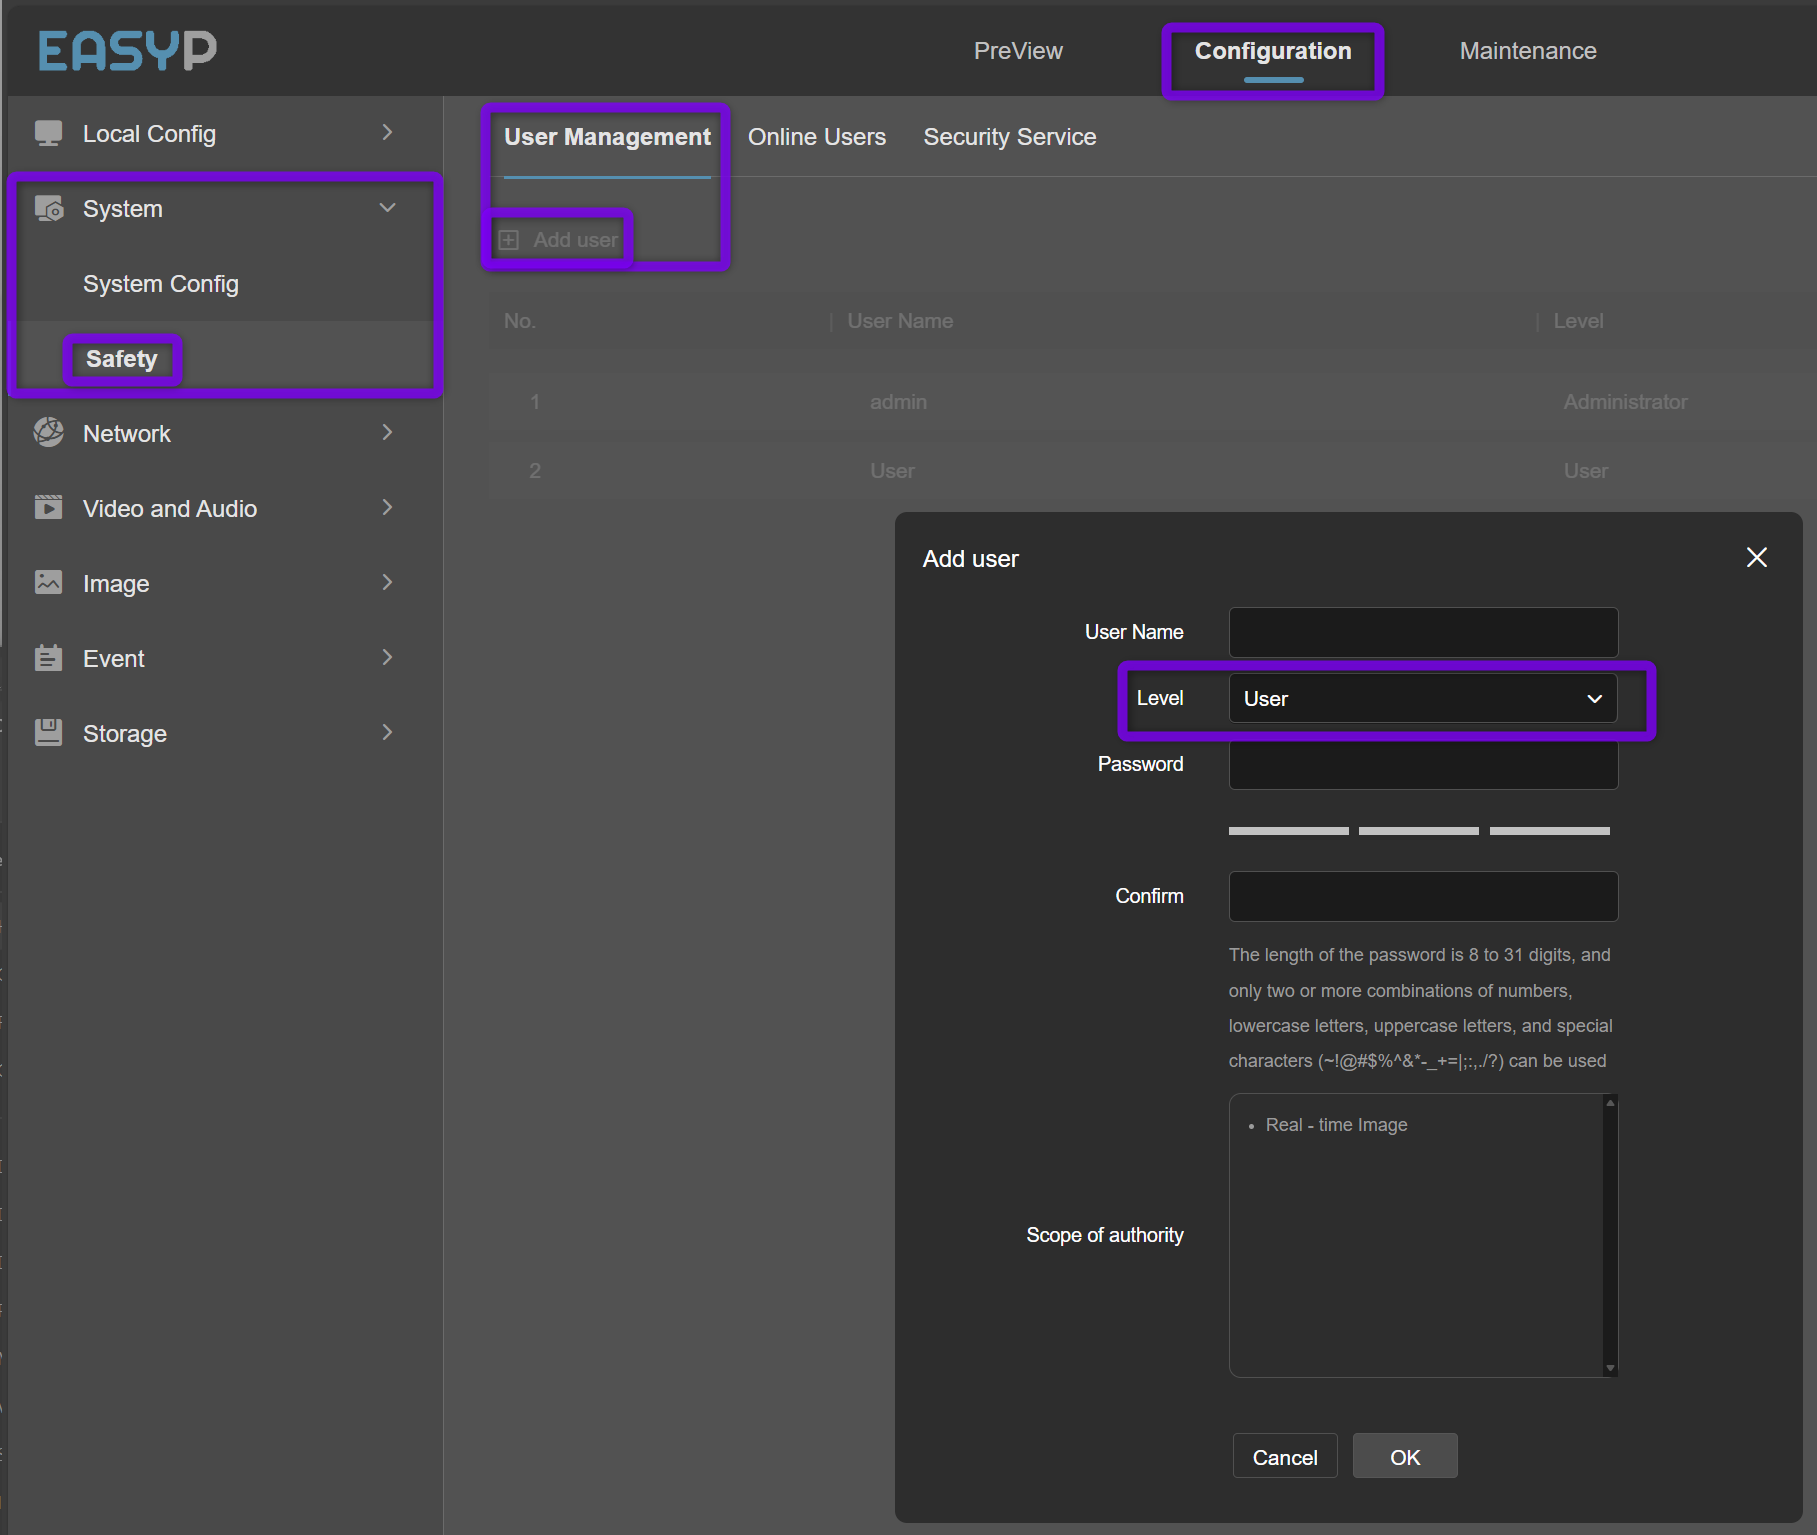Image resolution: width=1817 pixels, height=1535 pixels.
Task: Click the scope list scroll-down arrow
Action: 1610,1368
